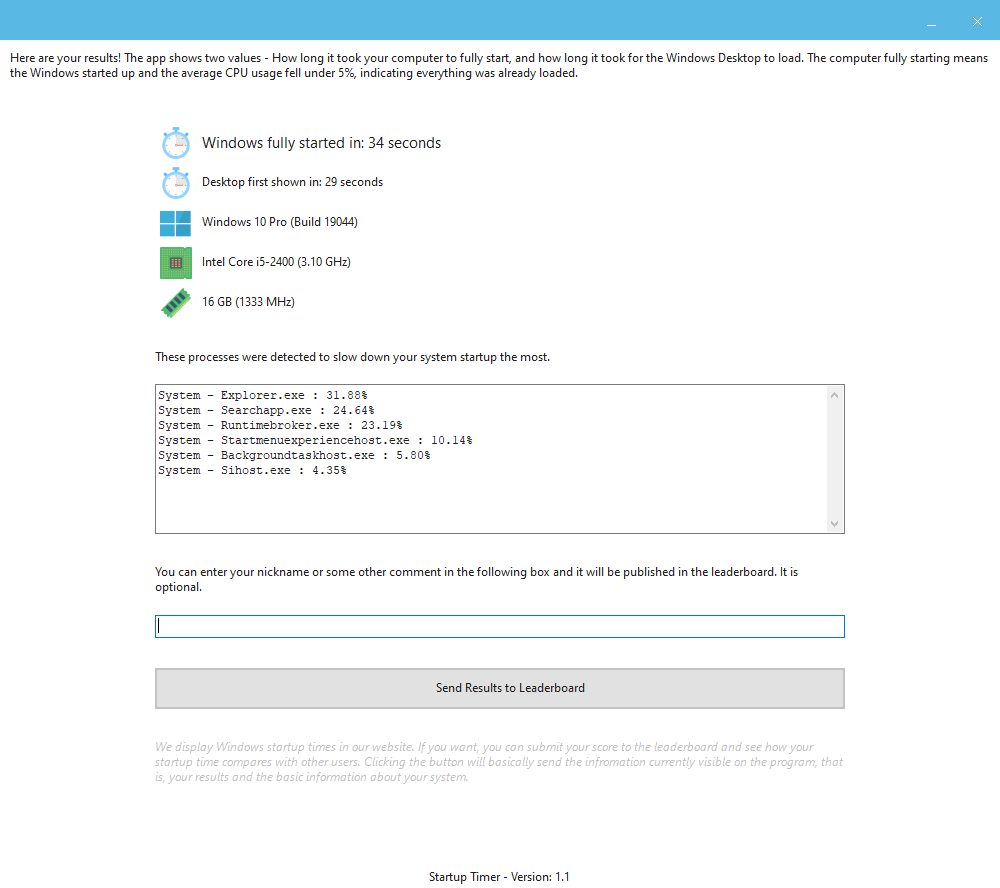This screenshot has height=888, width=1000.
Task: Select the Runtimebroker.exe : 23.19% line
Action: tap(280, 425)
